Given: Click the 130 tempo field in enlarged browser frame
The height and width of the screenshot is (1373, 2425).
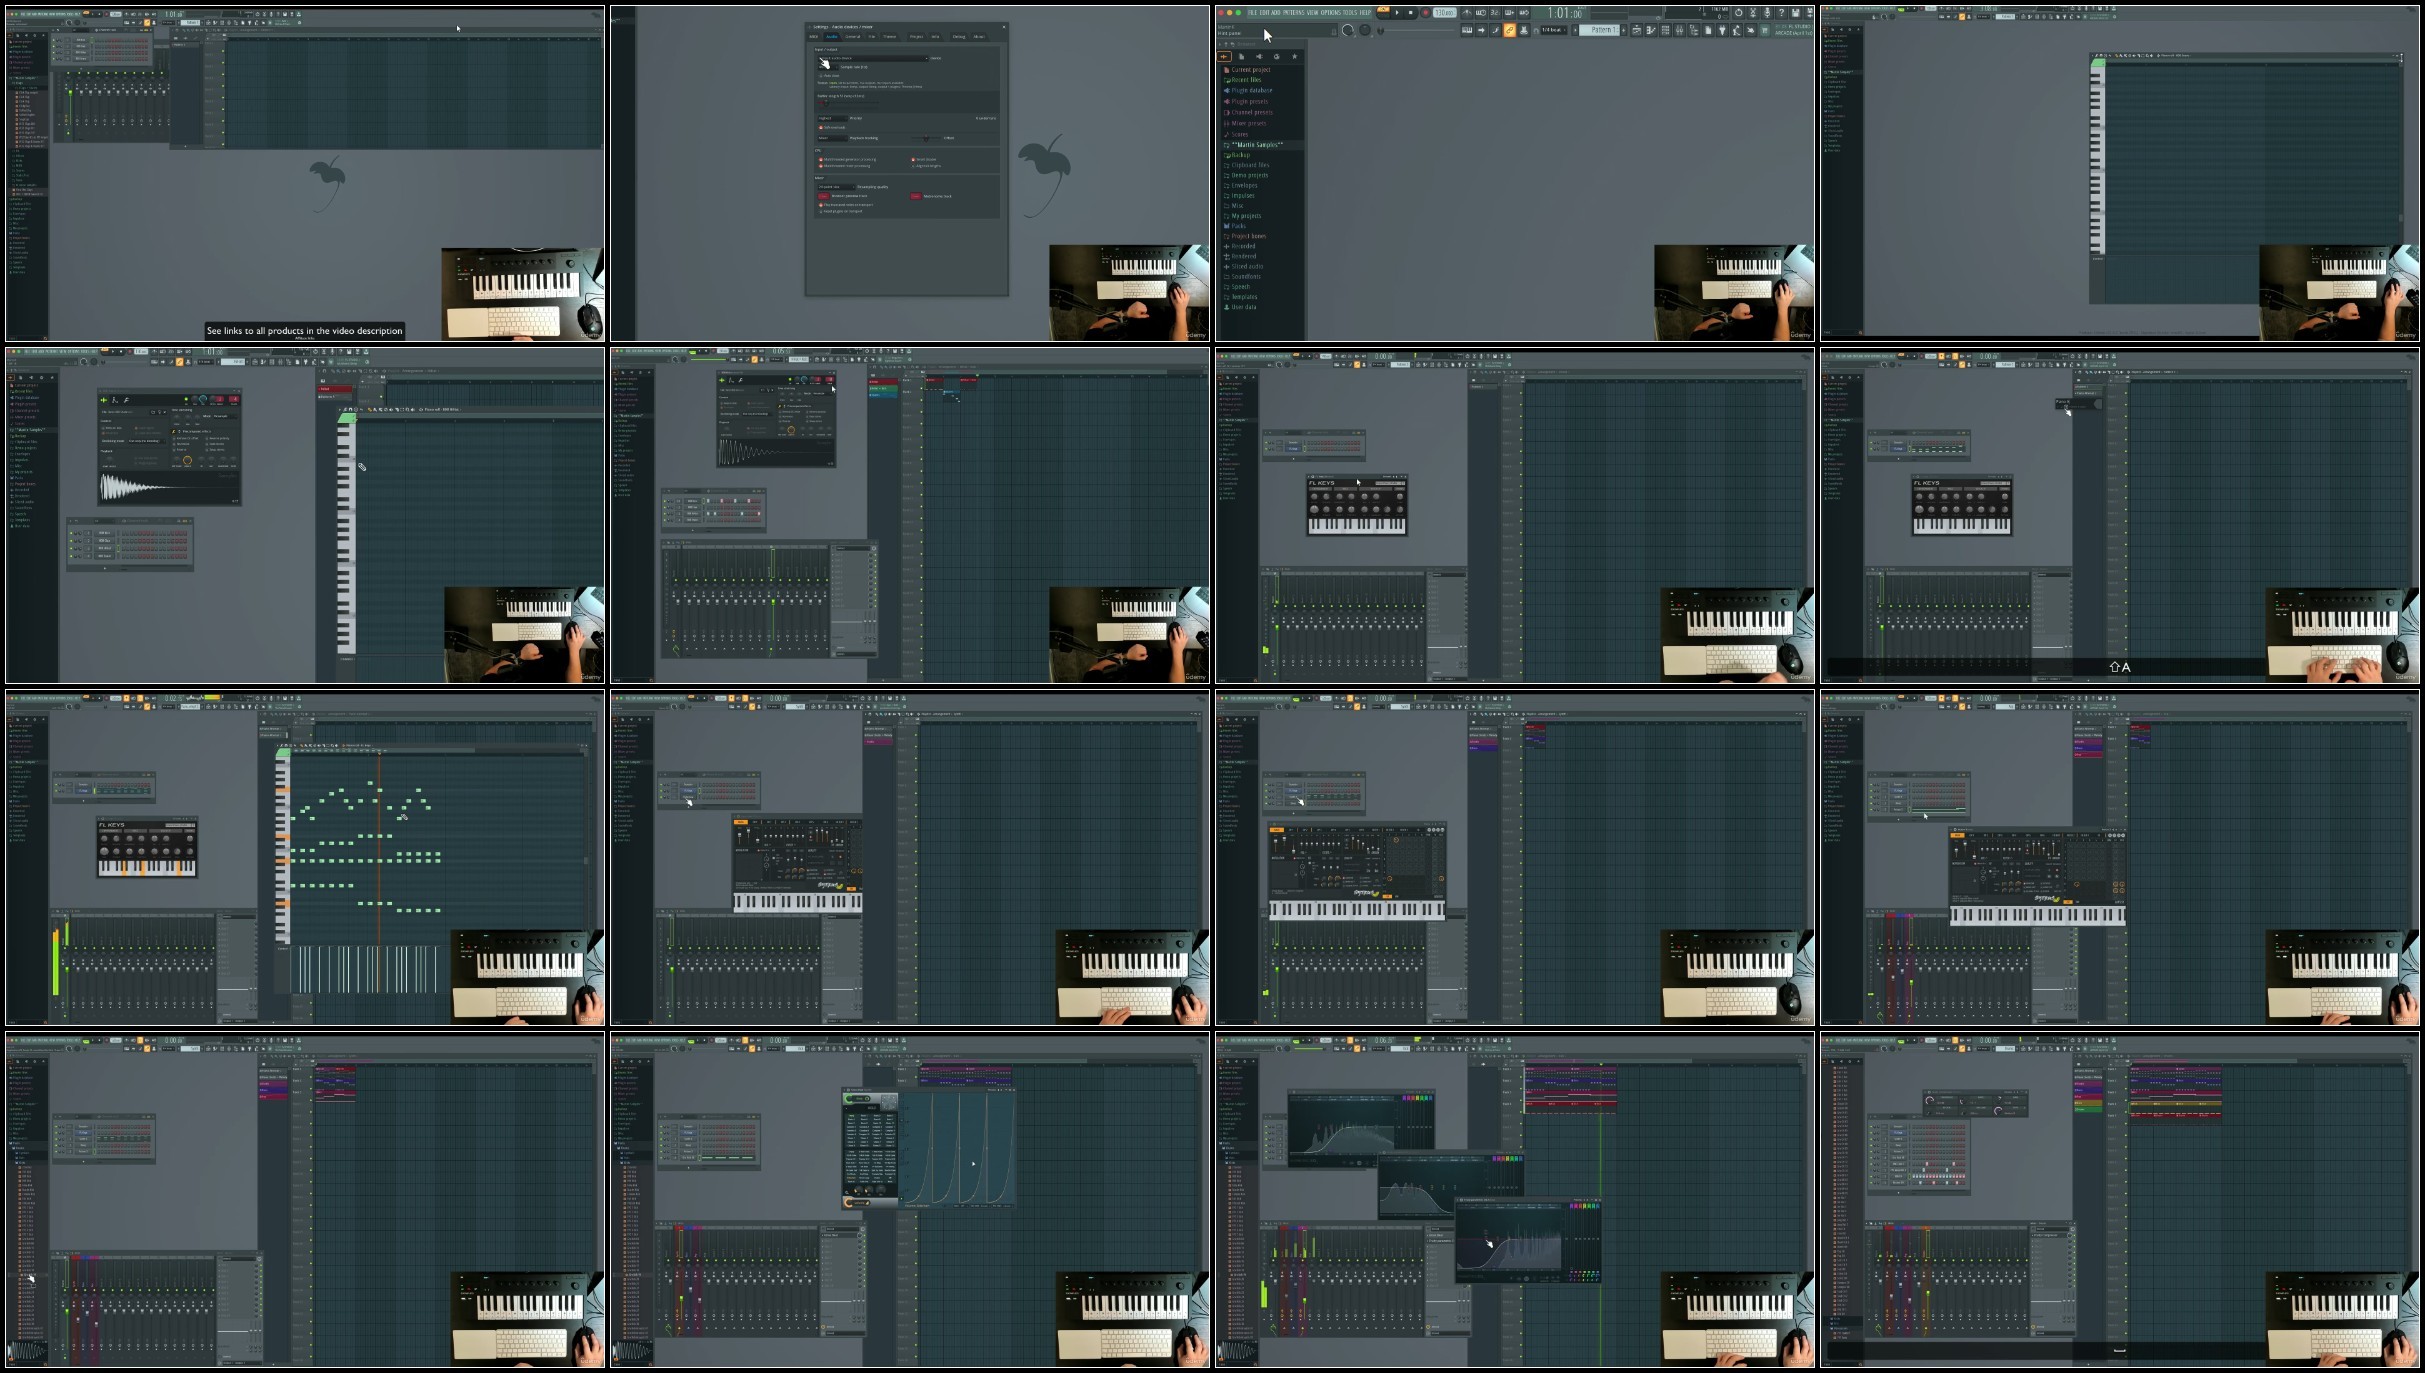Looking at the screenshot, I should [x=1445, y=13].
